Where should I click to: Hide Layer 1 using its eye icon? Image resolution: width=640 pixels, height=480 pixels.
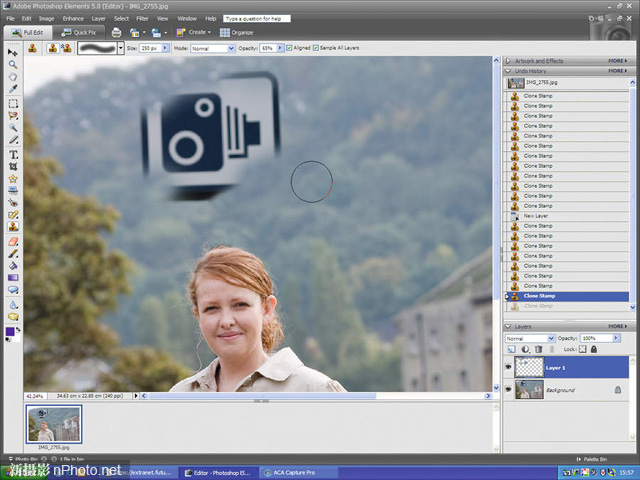pyautogui.click(x=509, y=367)
